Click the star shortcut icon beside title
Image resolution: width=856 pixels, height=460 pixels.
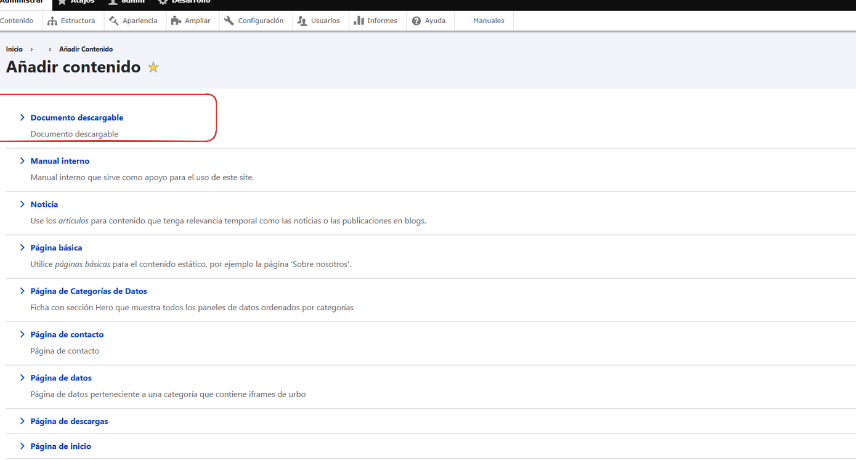pyautogui.click(x=153, y=67)
